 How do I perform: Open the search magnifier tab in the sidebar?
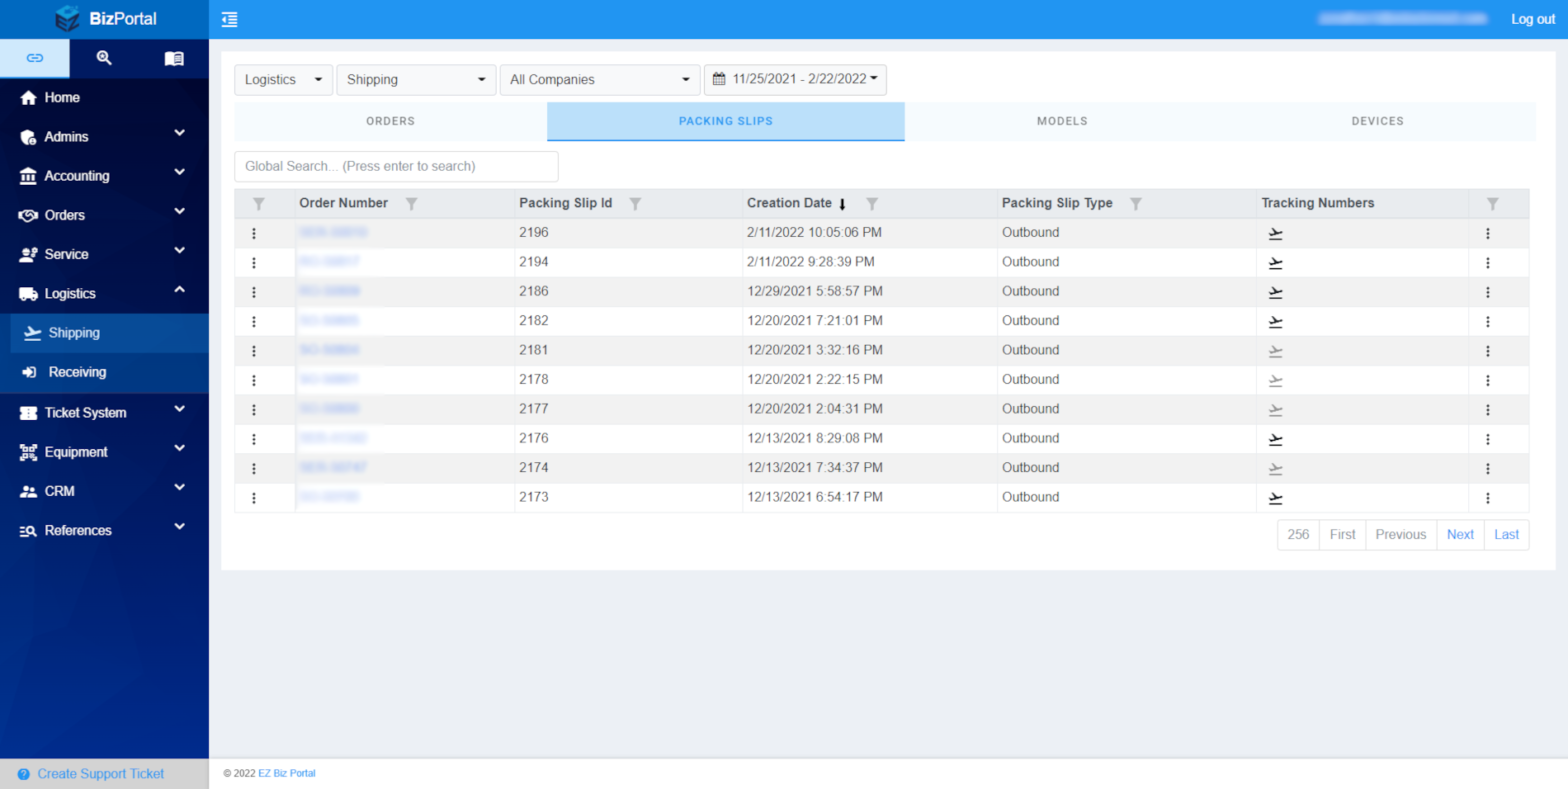click(x=104, y=58)
